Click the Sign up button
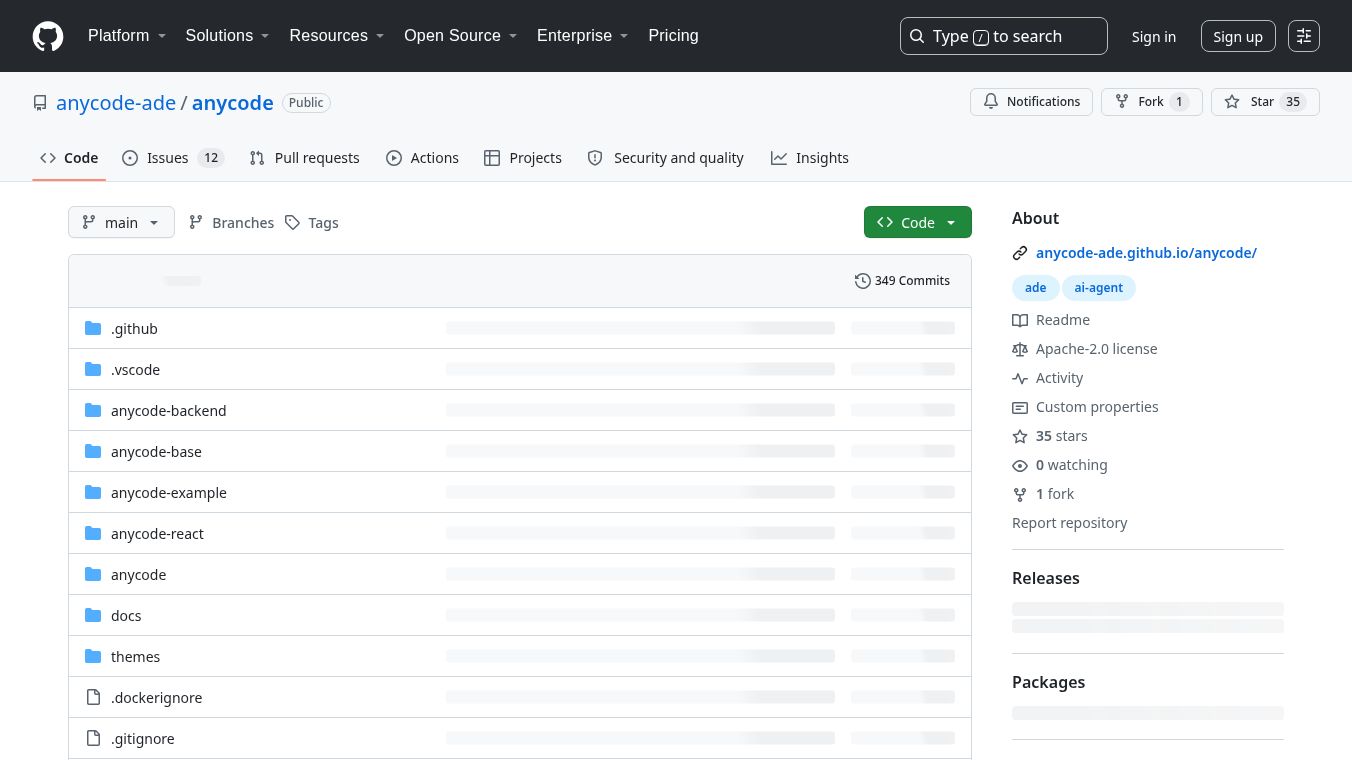 tap(1238, 36)
